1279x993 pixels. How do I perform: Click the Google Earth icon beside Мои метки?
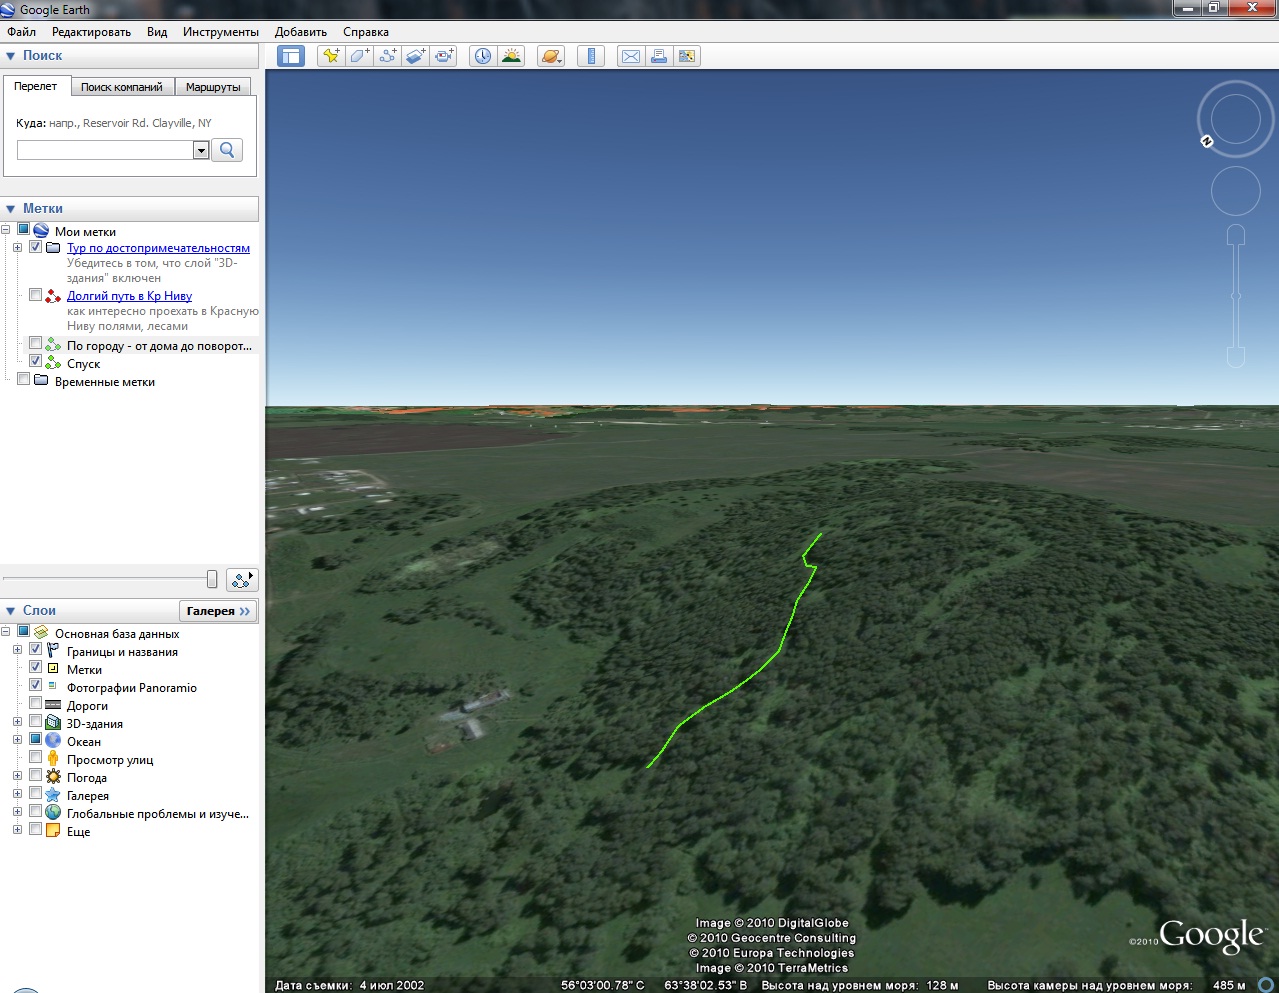41,231
